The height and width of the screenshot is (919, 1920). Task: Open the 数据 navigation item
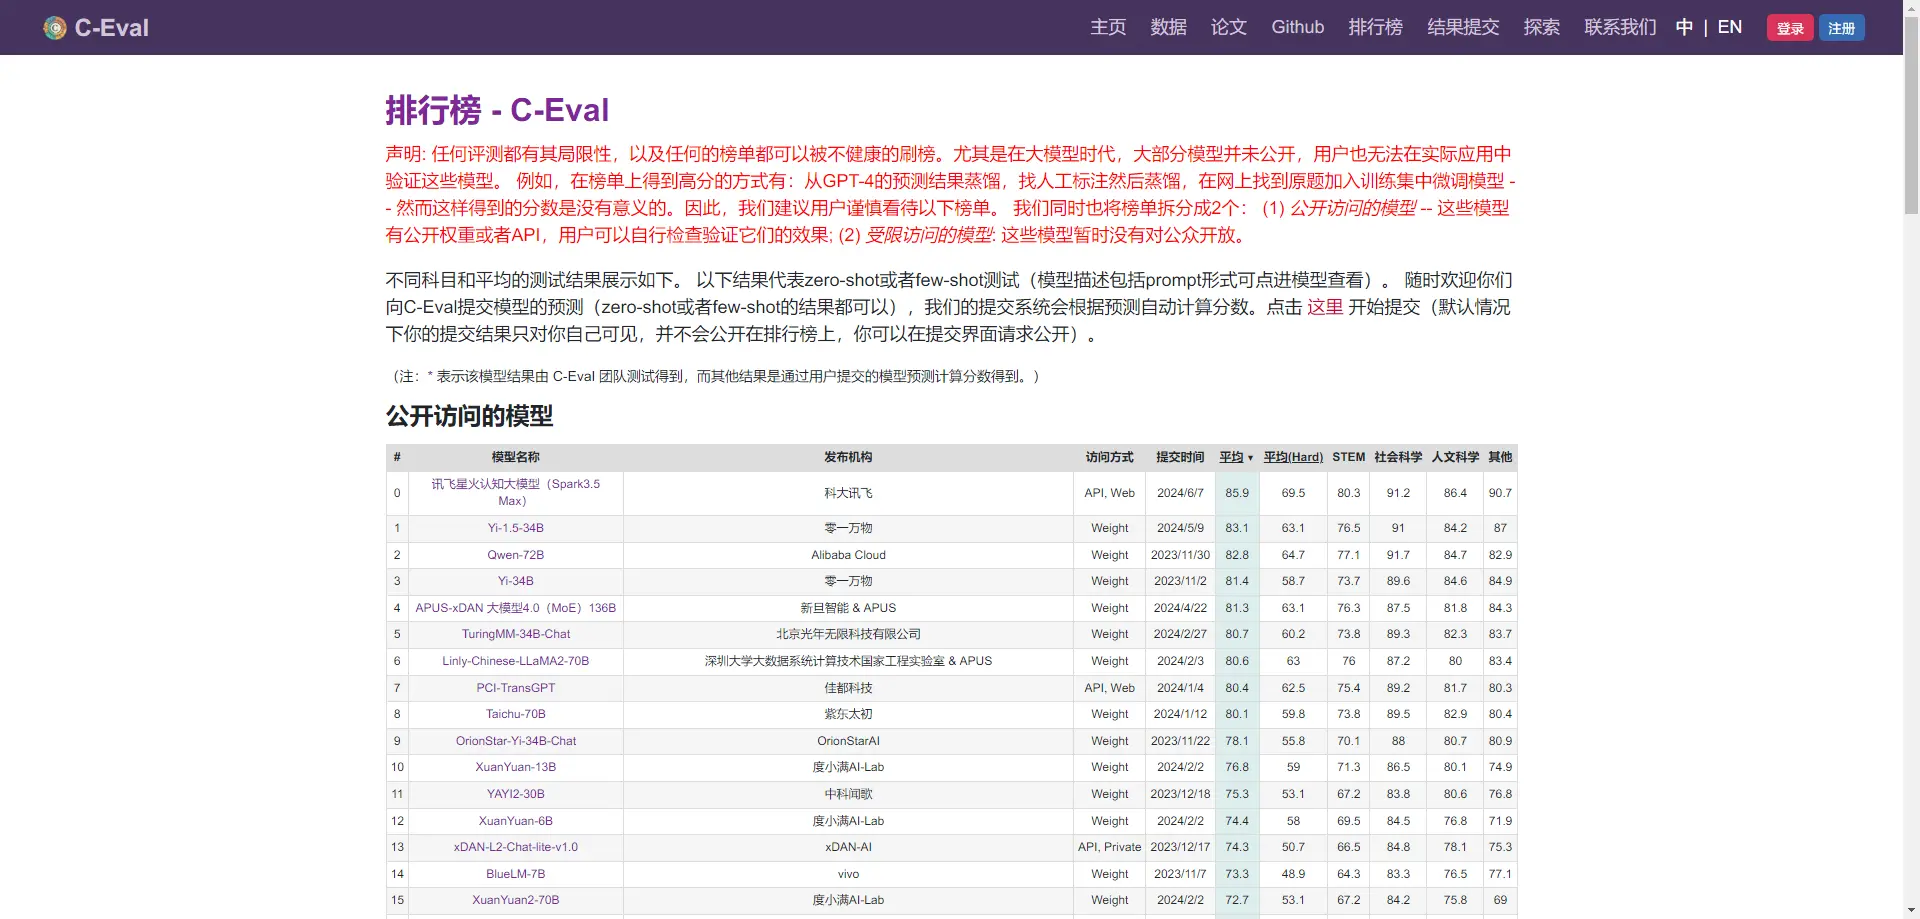pyautogui.click(x=1168, y=27)
